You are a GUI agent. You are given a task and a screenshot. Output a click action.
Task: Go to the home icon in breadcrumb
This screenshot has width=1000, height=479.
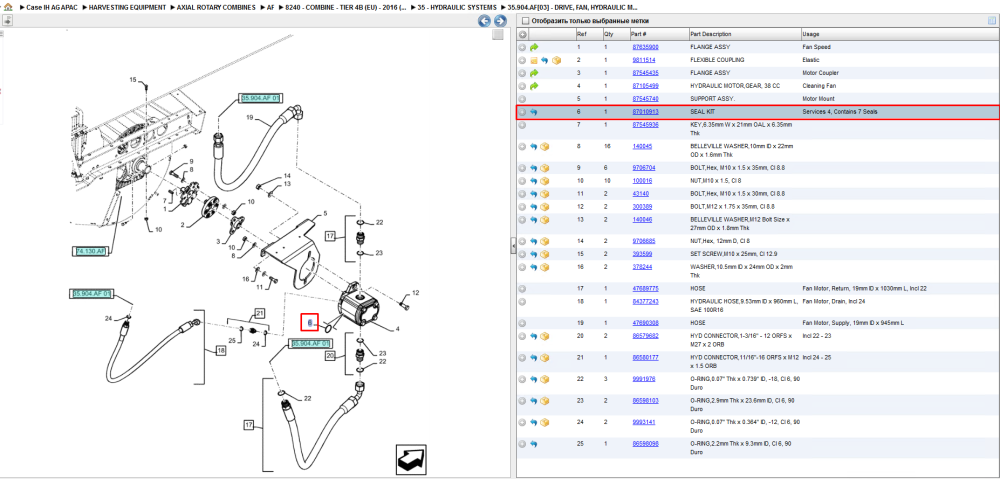8,7
